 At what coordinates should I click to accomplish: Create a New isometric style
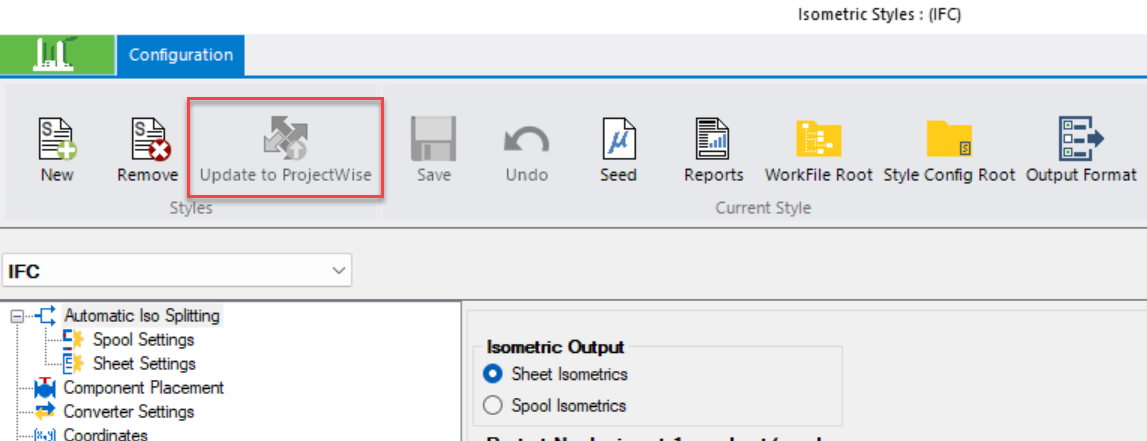pos(57,151)
